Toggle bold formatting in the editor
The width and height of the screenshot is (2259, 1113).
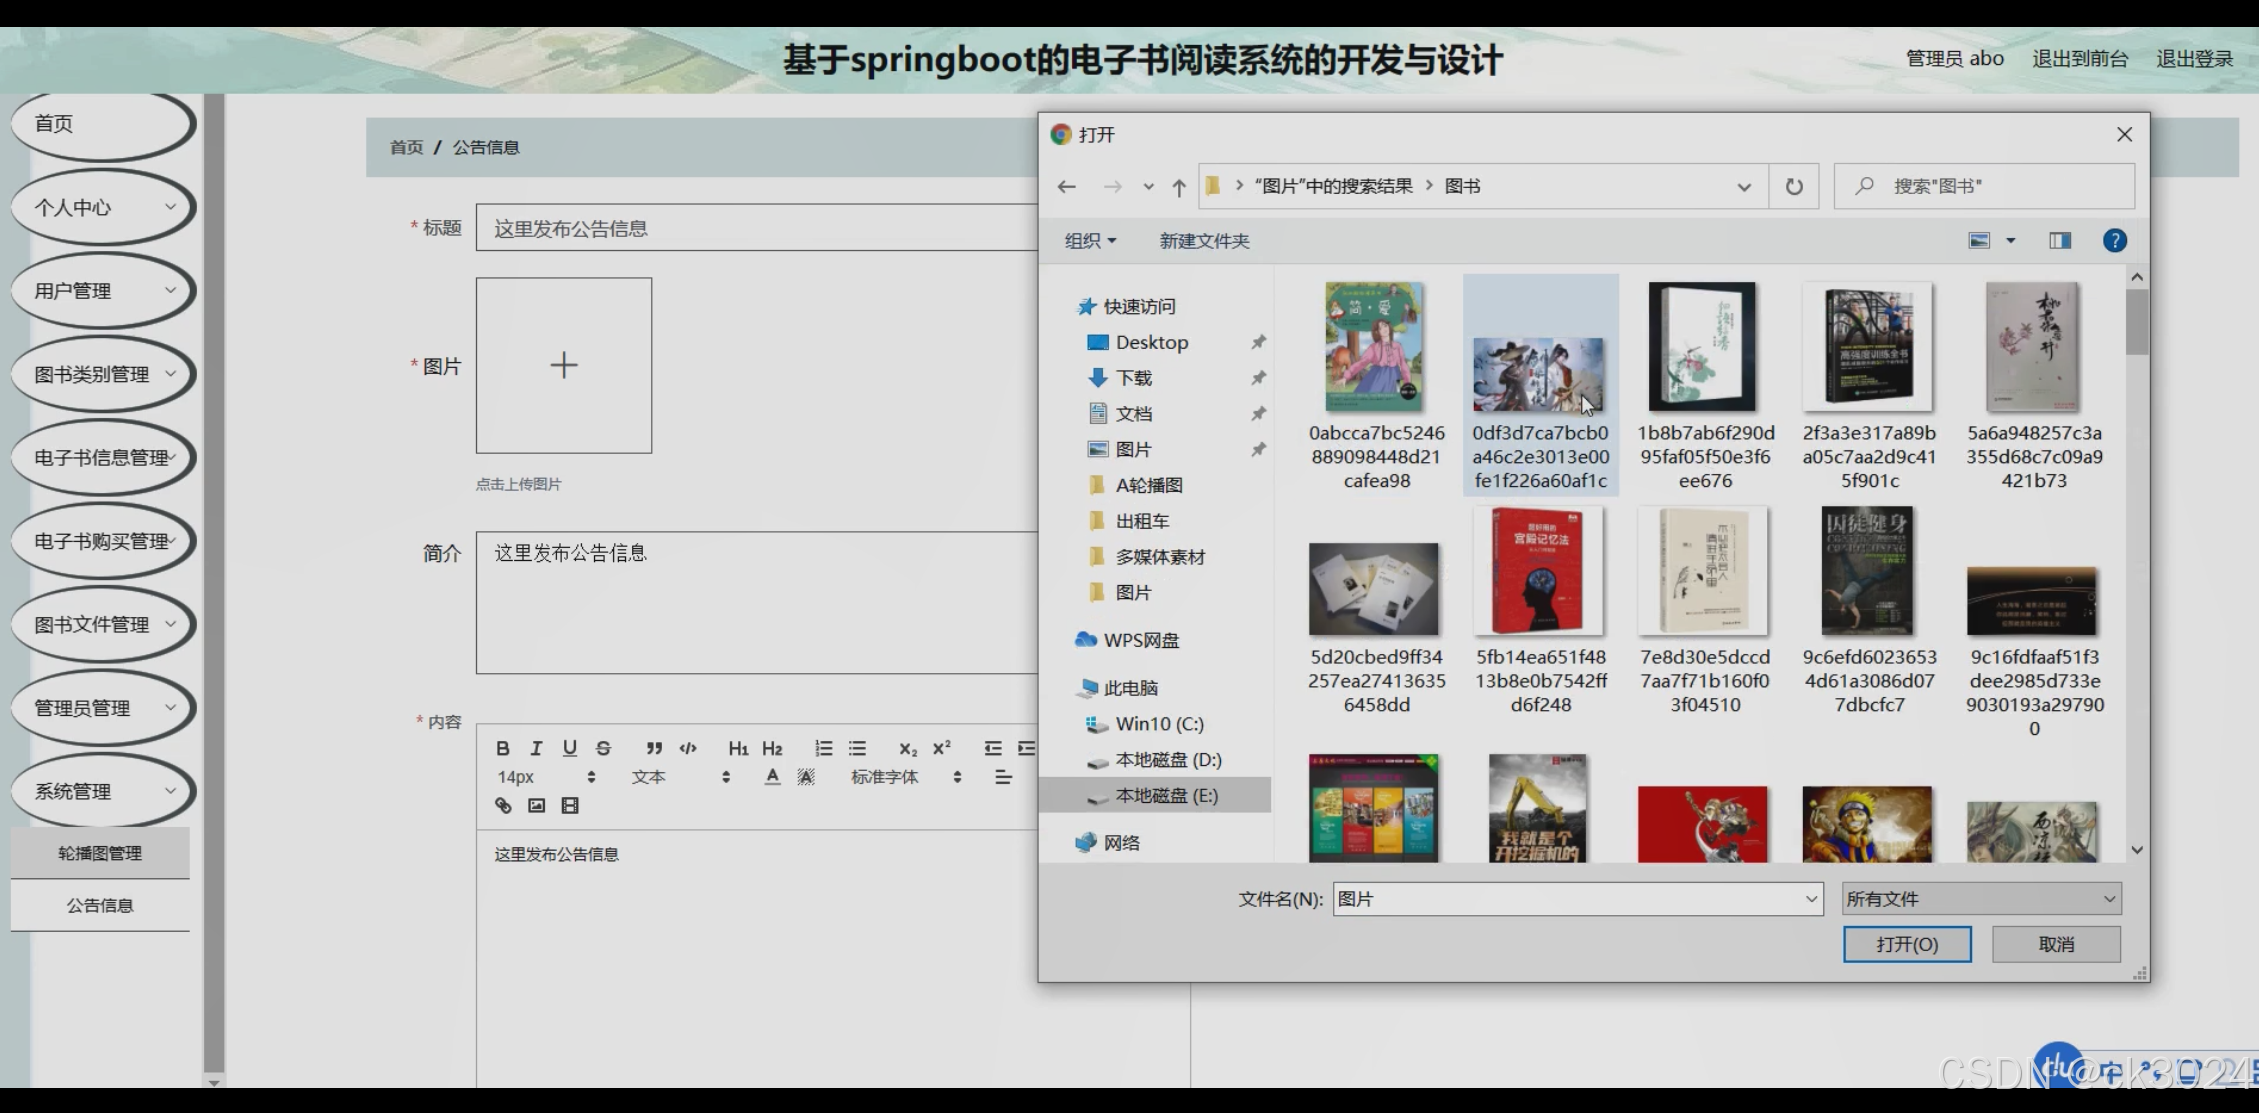click(503, 748)
